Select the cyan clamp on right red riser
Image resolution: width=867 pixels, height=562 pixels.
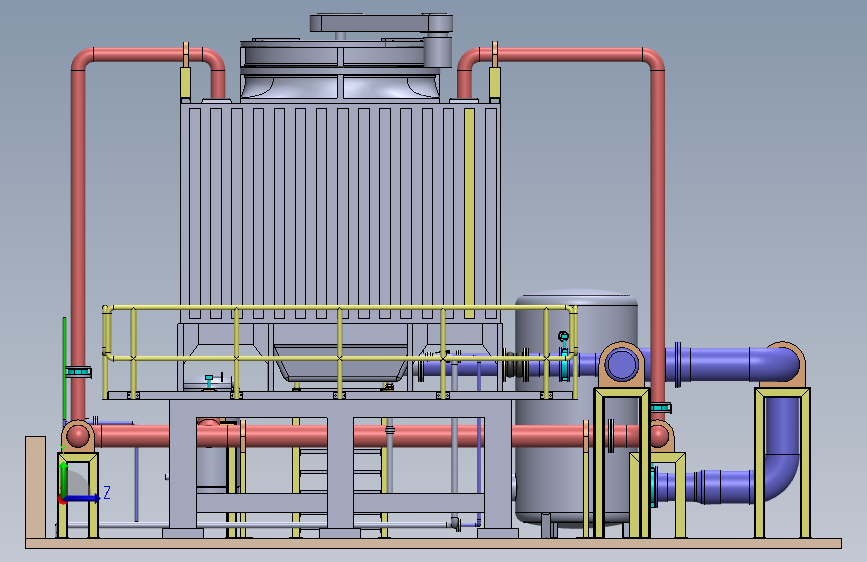[660, 408]
